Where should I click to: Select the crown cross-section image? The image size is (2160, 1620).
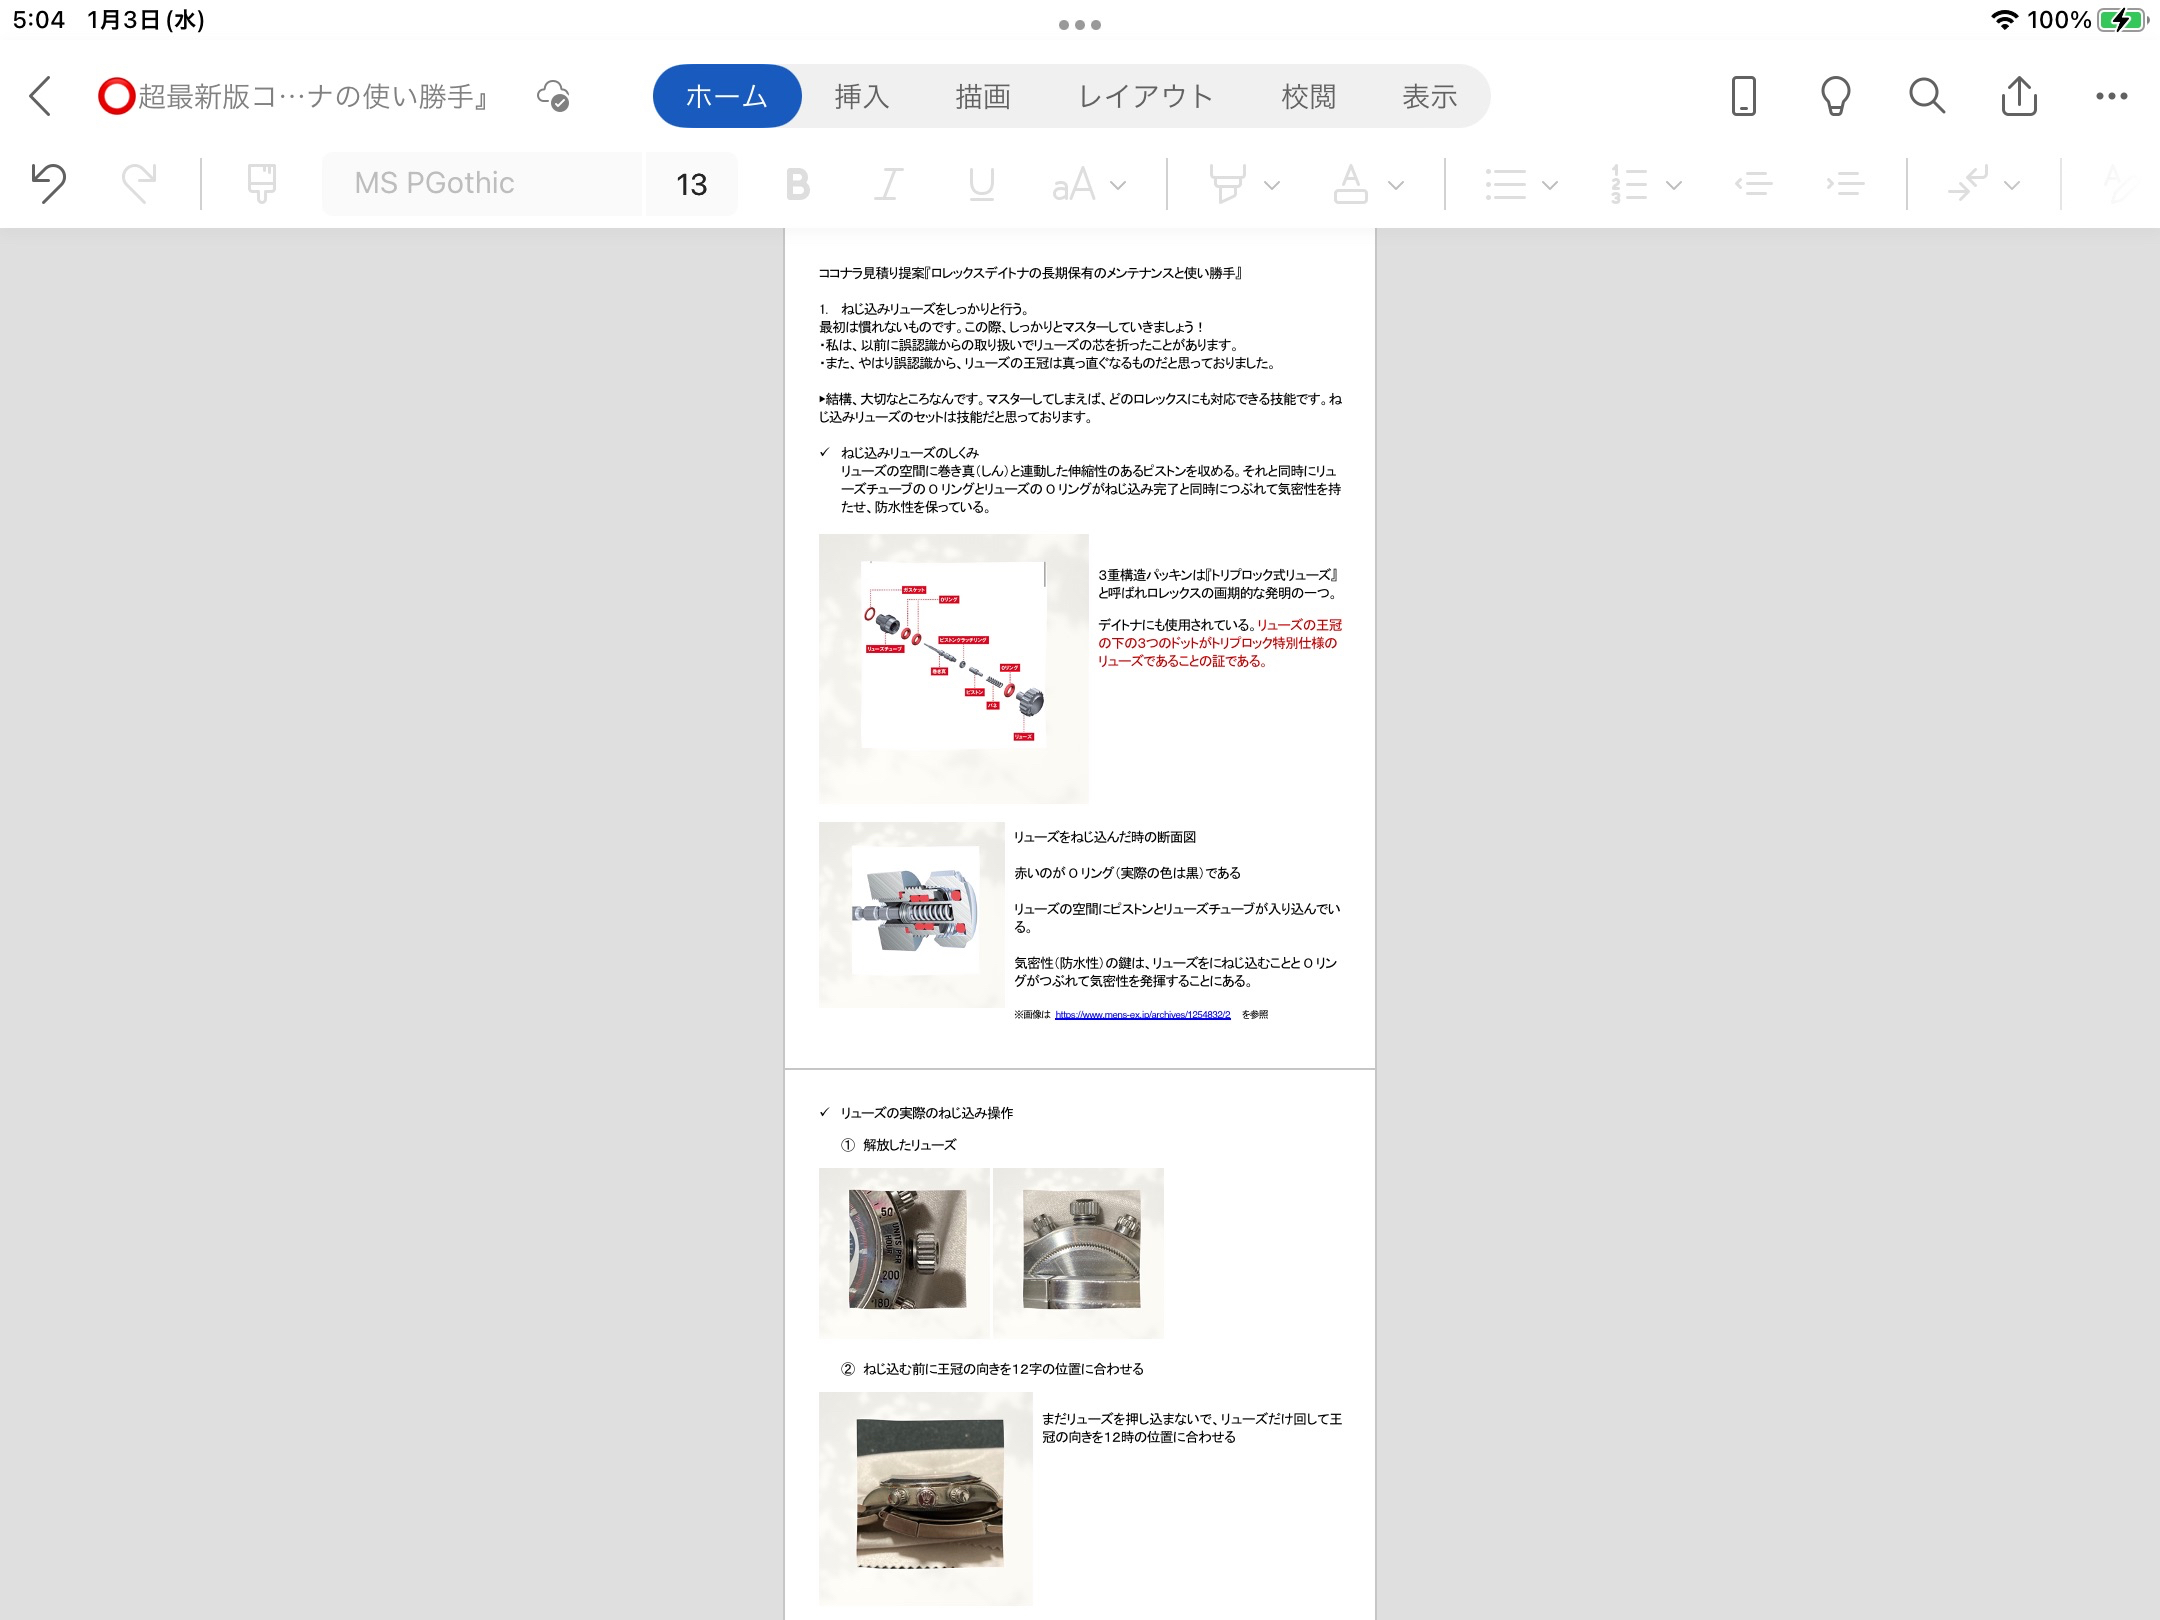(911, 914)
